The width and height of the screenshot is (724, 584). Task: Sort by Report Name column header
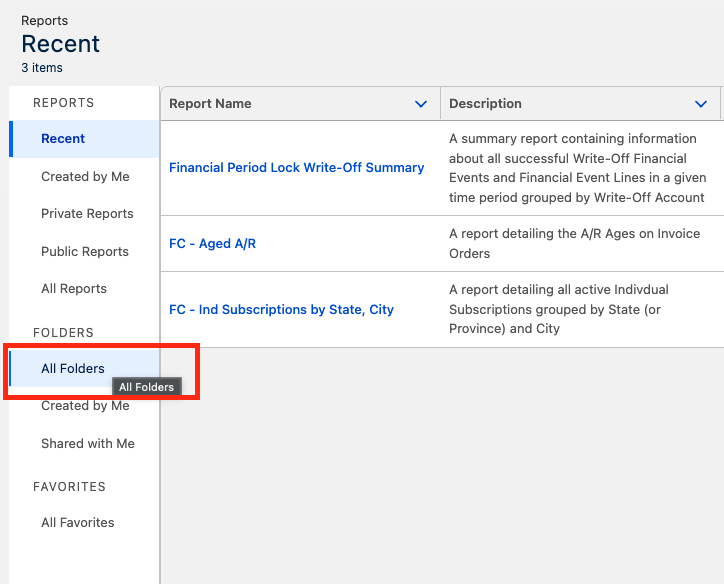pos(210,103)
